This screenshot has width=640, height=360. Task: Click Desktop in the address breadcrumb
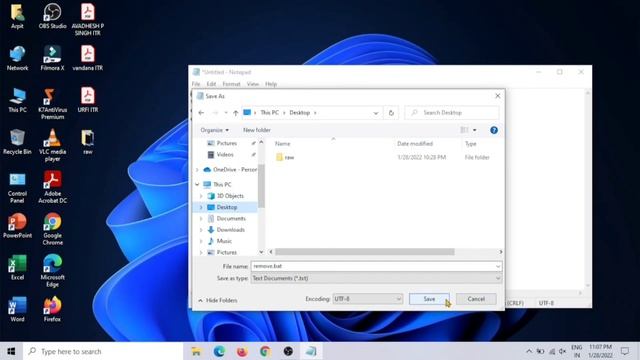click(x=300, y=113)
